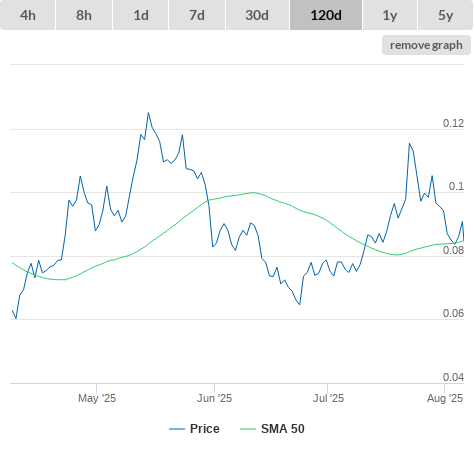Click the Aug '25 axis label
This screenshot has height=455, width=474.
[x=445, y=398]
